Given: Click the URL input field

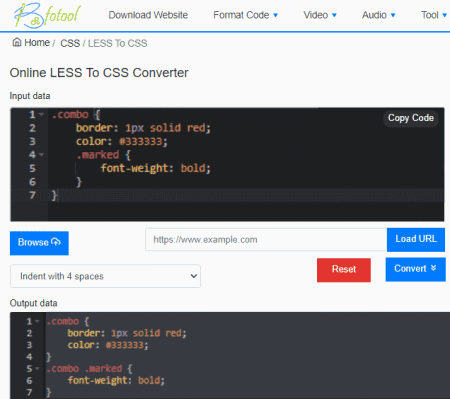Looking at the screenshot, I should 266,239.
